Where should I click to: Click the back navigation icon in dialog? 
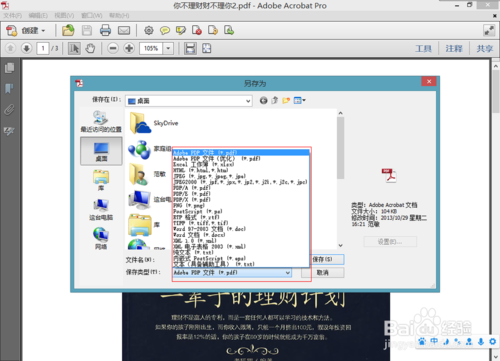[263, 100]
